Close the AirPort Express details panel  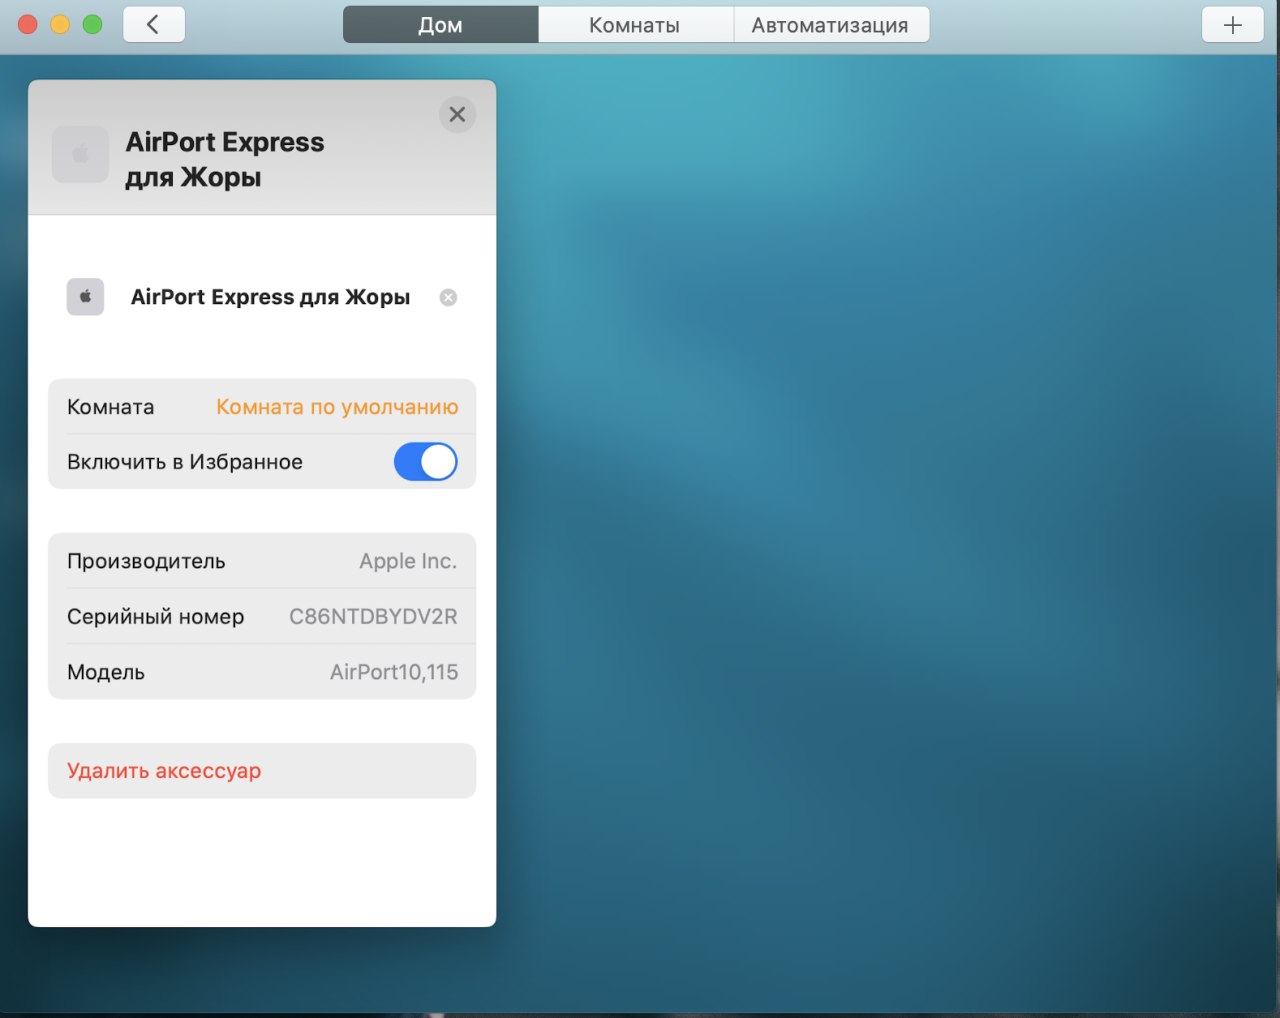tap(457, 114)
